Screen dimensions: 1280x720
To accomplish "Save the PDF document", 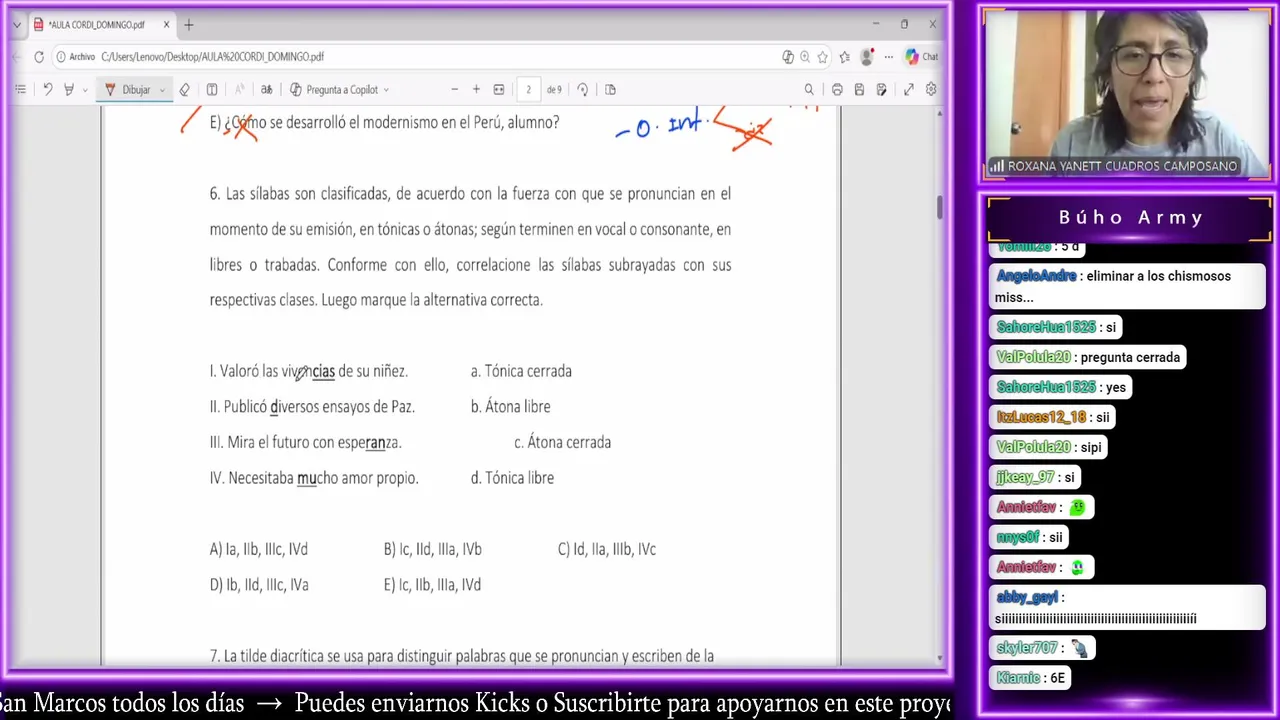I will (x=859, y=90).
